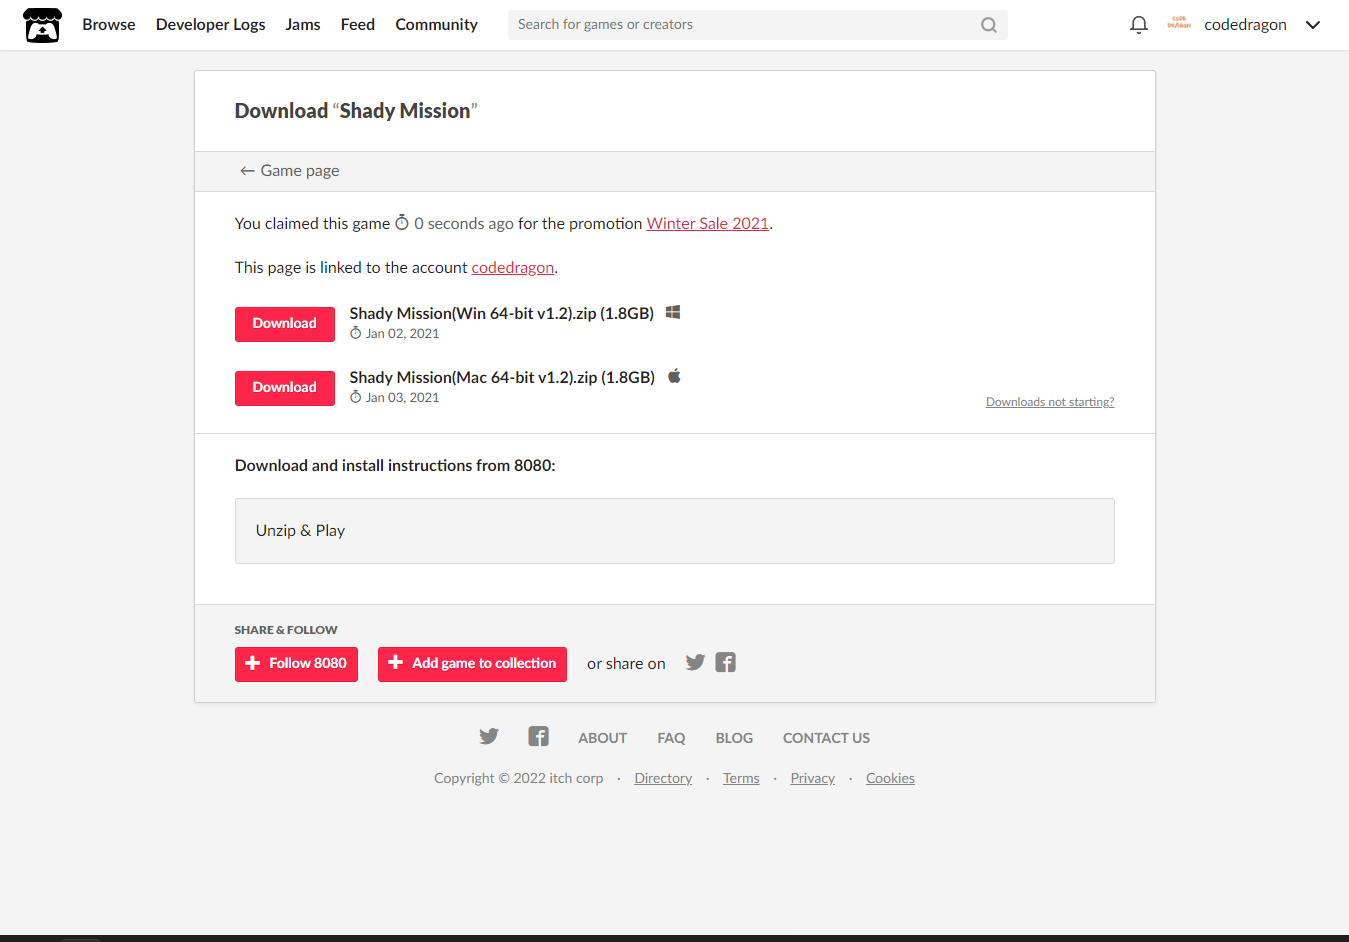Viewport: 1349px width, 942px height.
Task: Download the Win 64-bit v1.2 zip
Action: point(285,324)
